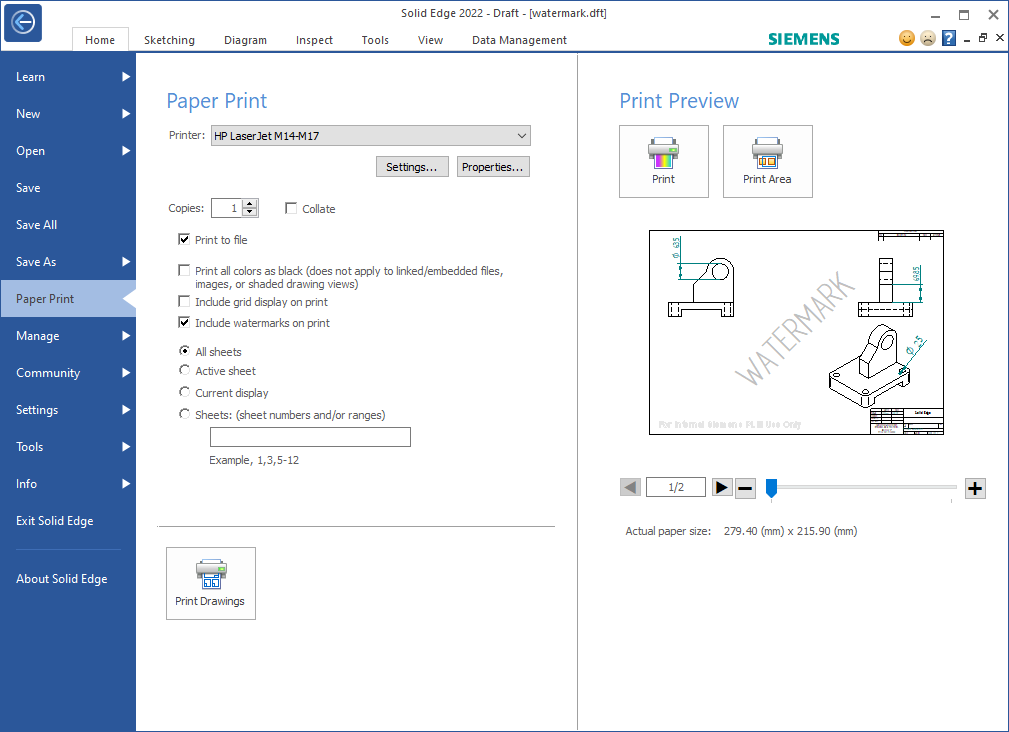This screenshot has width=1009, height=732.
Task: Select the Sheets range radio option
Action: (x=185, y=414)
